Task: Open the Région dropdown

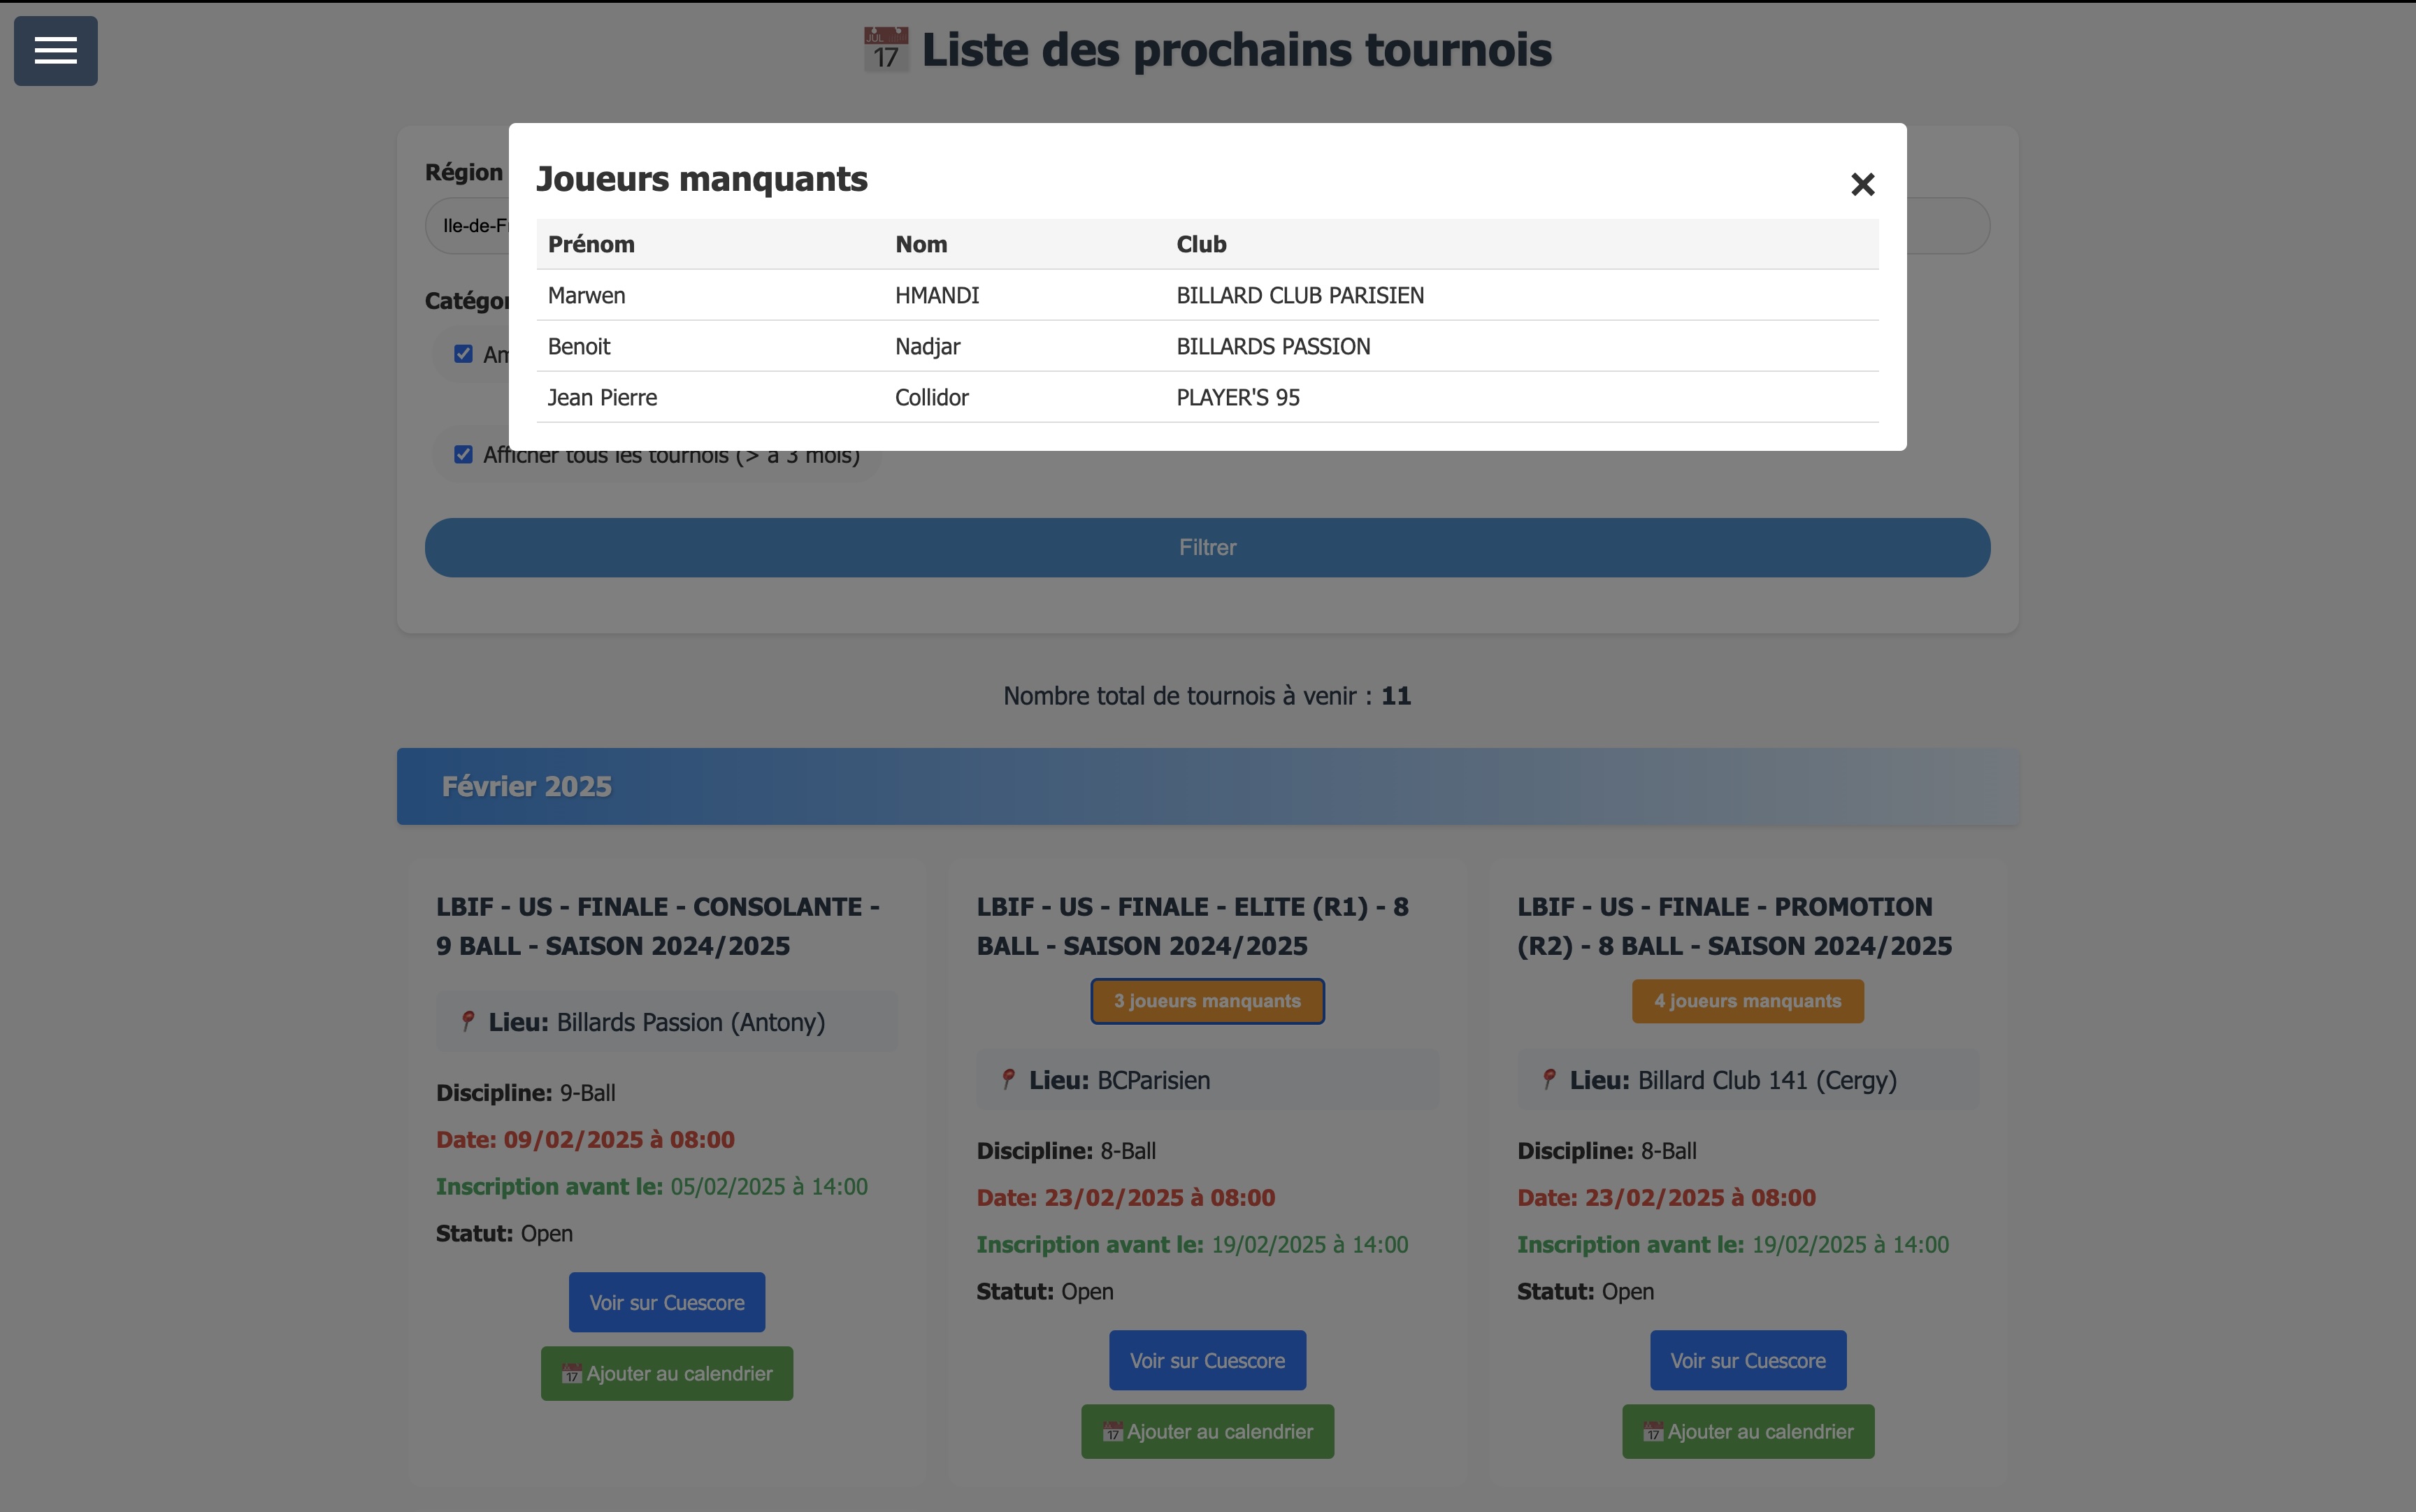Action: coord(468,226)
